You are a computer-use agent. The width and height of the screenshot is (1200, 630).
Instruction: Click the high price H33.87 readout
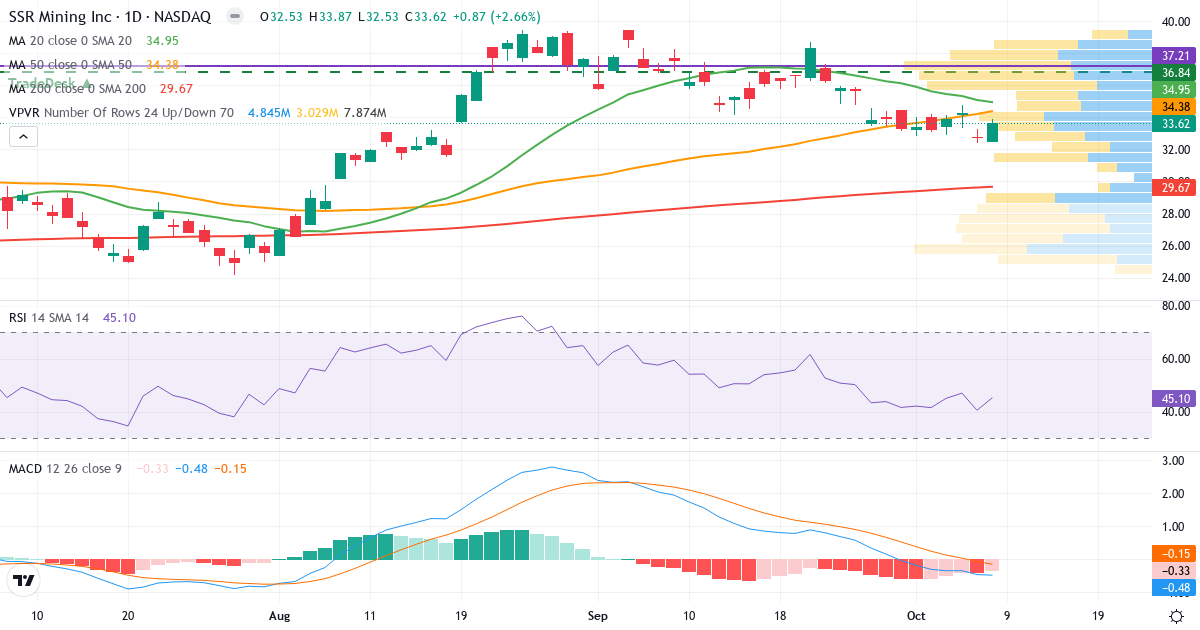[329, 17]
